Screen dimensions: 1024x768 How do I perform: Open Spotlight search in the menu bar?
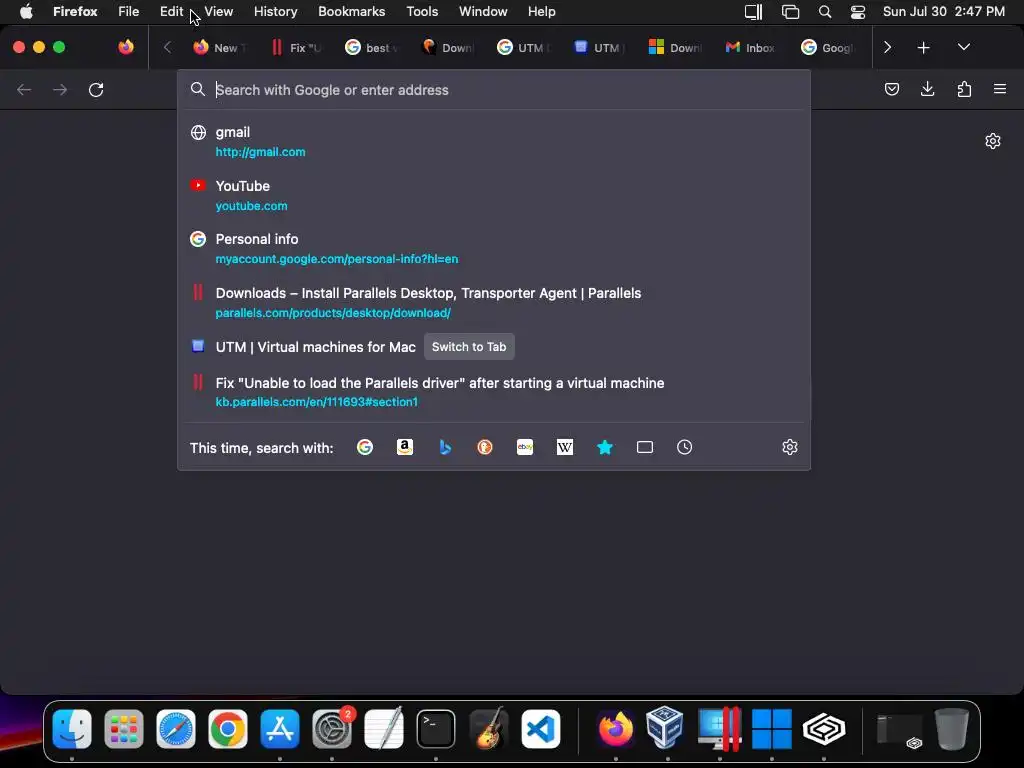[825, 12]
